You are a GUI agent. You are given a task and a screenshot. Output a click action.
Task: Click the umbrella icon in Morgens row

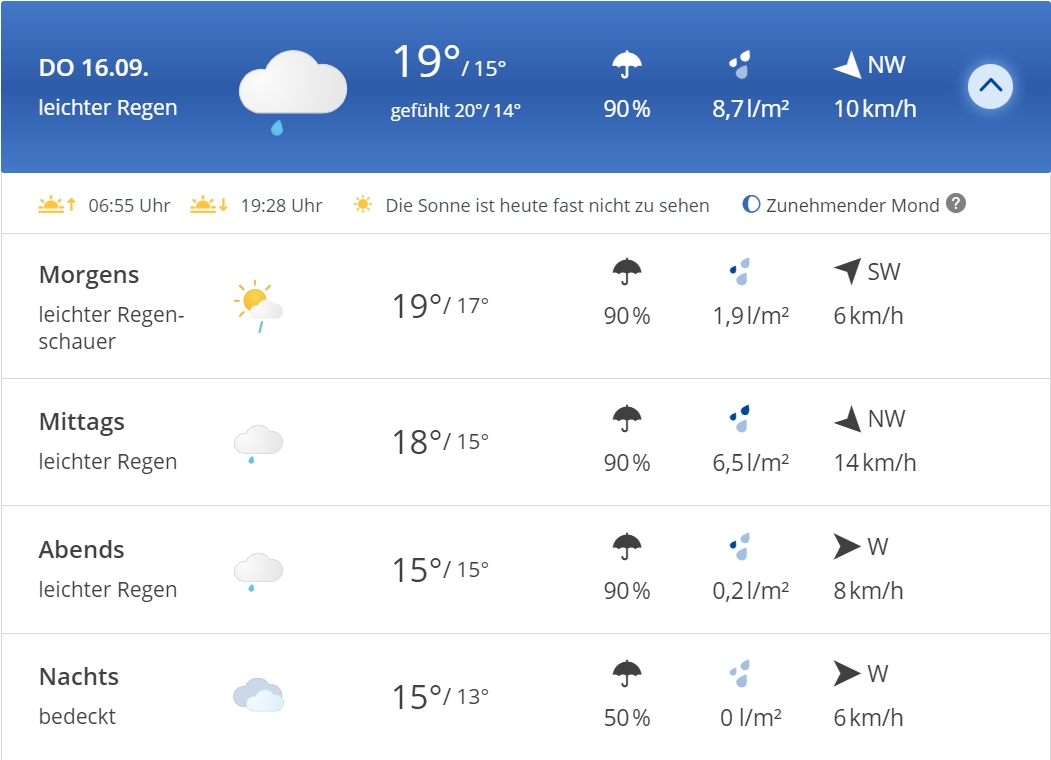pyautogui.click(x=627, y=271)
